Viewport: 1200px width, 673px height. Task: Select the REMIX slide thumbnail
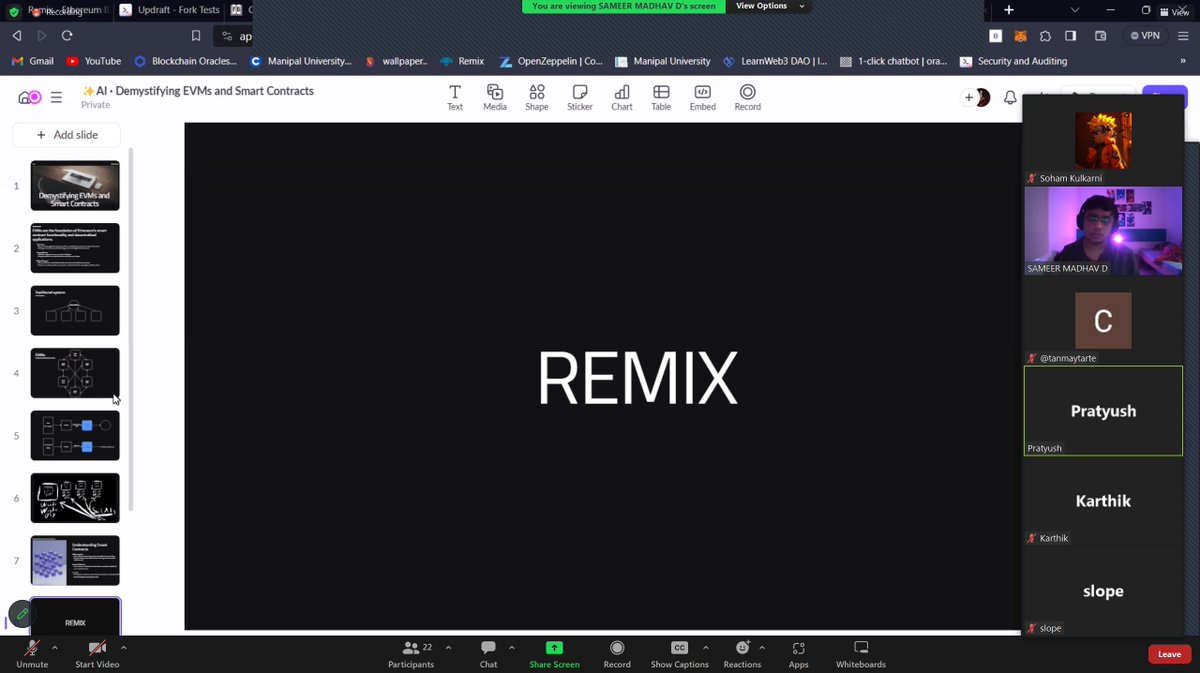(x=75, y=617)
